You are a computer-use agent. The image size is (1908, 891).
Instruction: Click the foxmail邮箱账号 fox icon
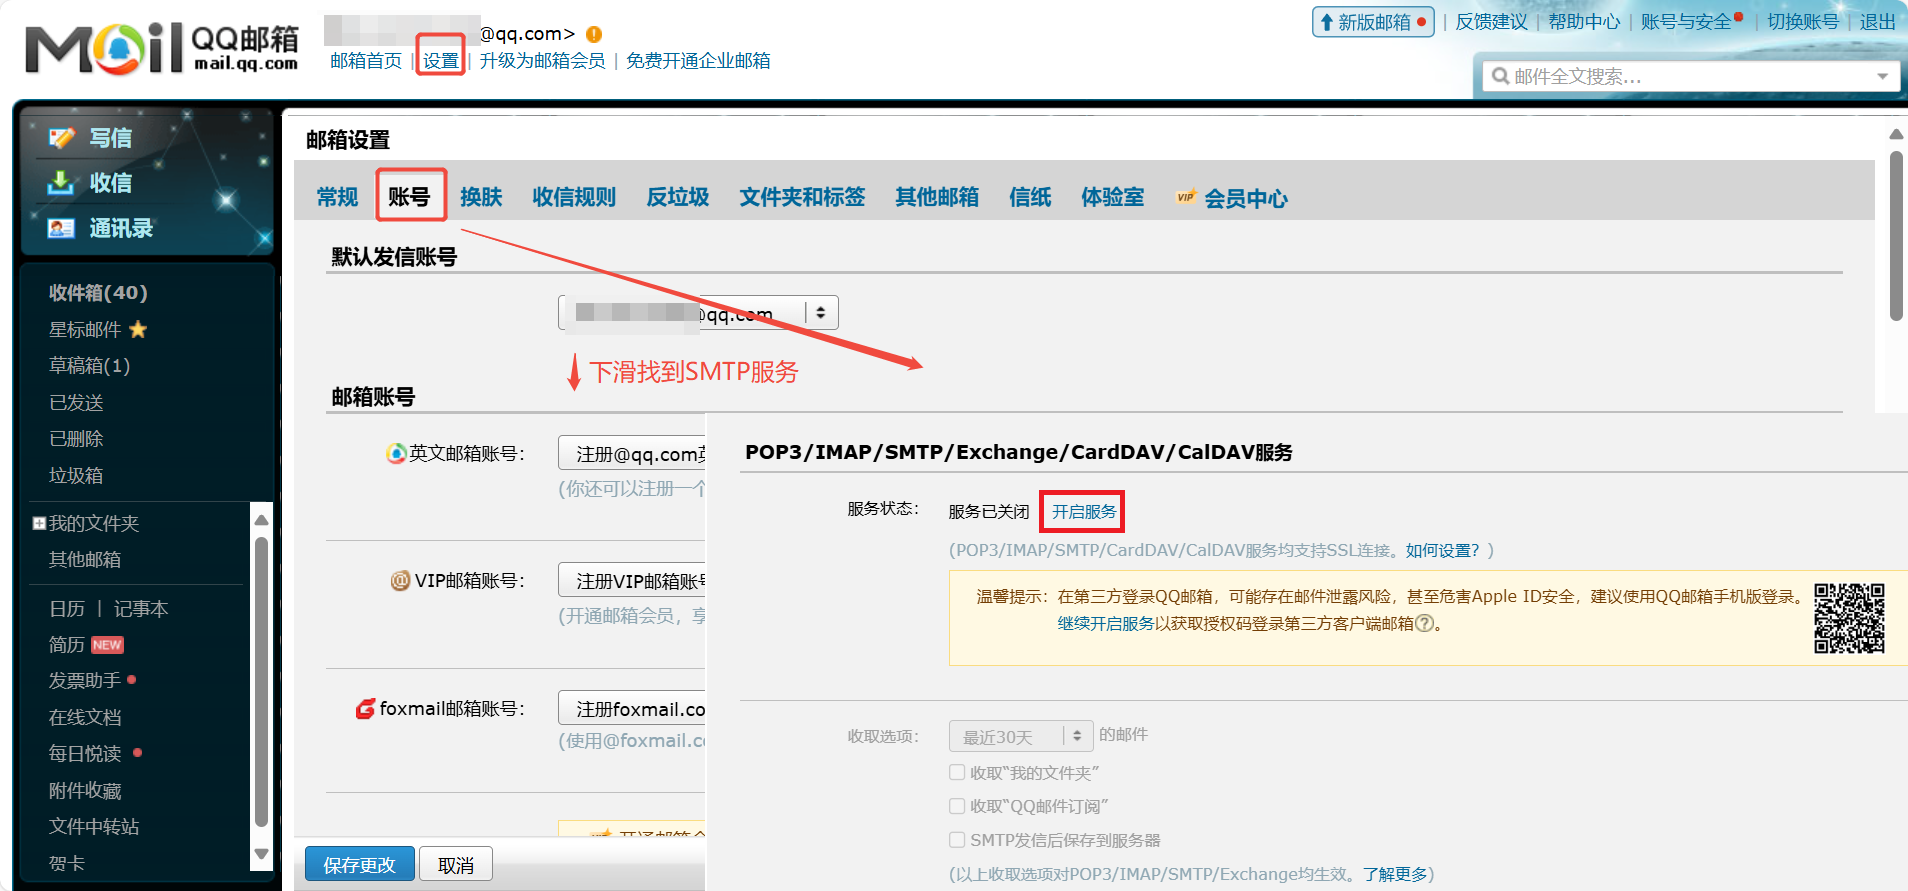click(x=366, y=708)
